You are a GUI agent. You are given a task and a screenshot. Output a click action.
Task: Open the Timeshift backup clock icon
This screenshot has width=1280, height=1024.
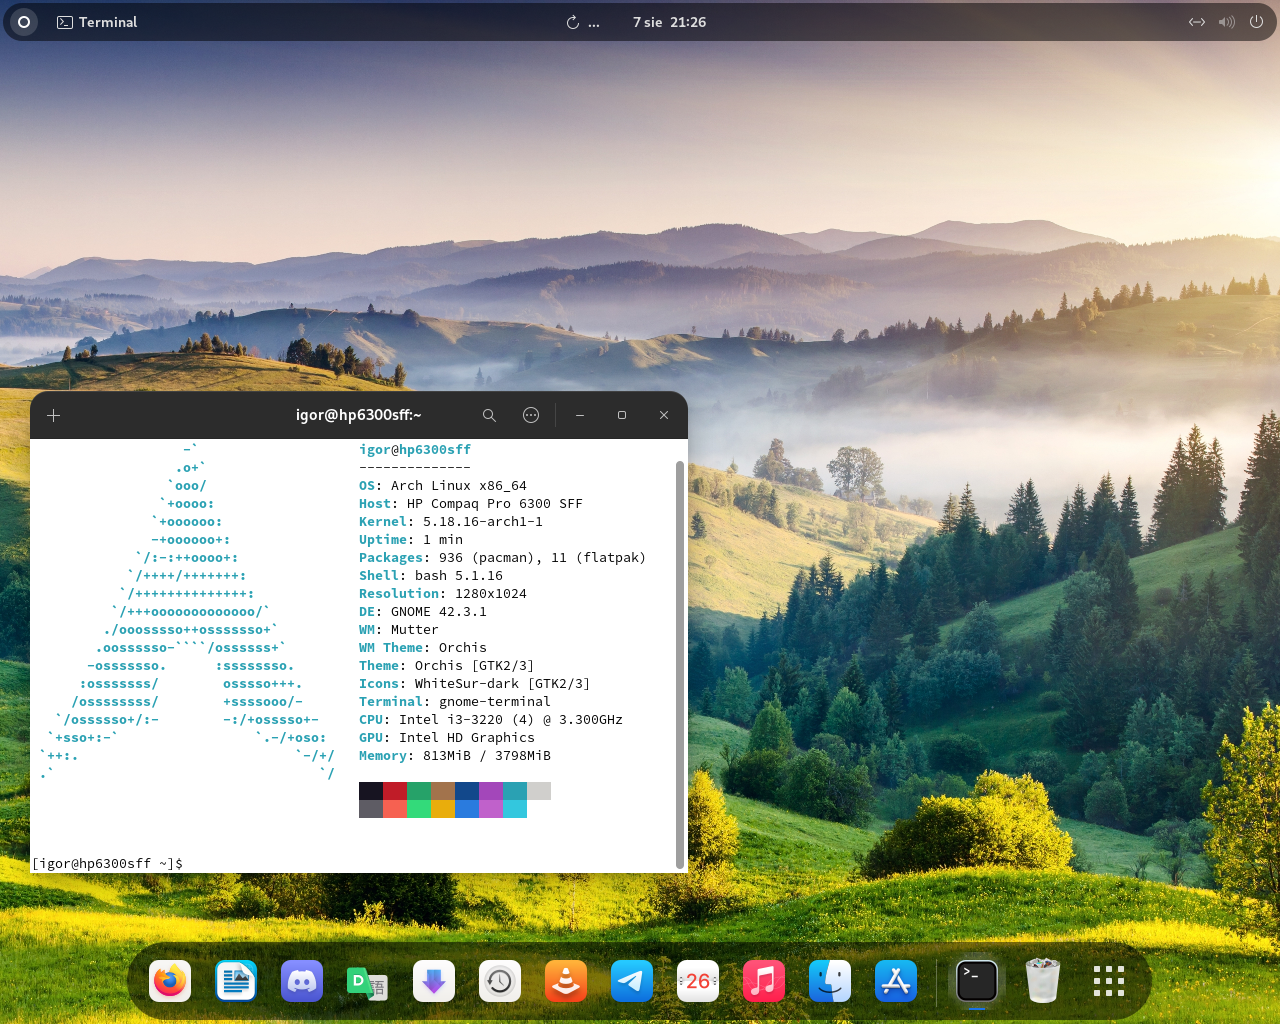(x=500, y=981)
